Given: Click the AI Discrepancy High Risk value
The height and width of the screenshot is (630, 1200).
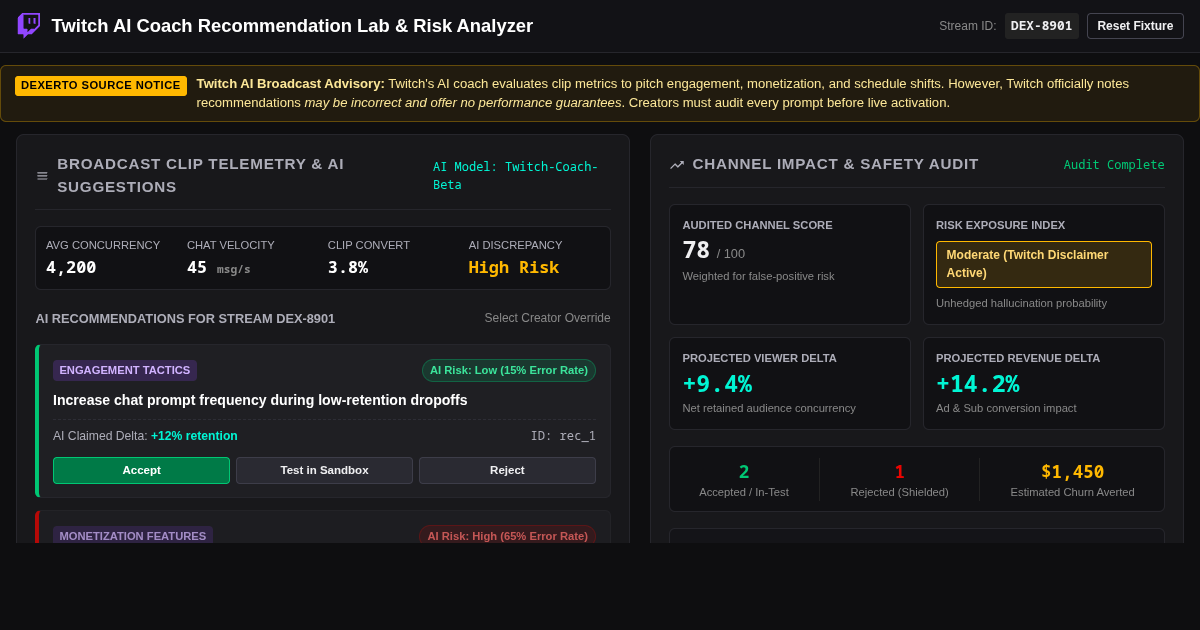Looking at the screenshot, I should (x=514, y=267).
